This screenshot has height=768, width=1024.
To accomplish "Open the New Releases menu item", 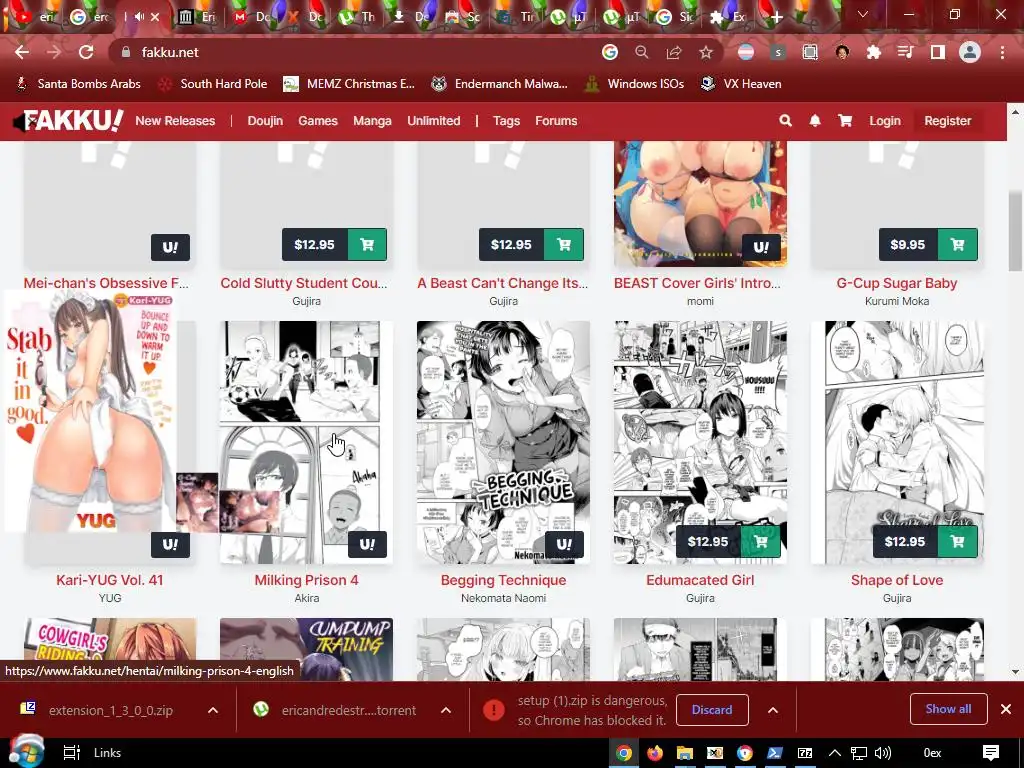I will (x=175, y=121).
